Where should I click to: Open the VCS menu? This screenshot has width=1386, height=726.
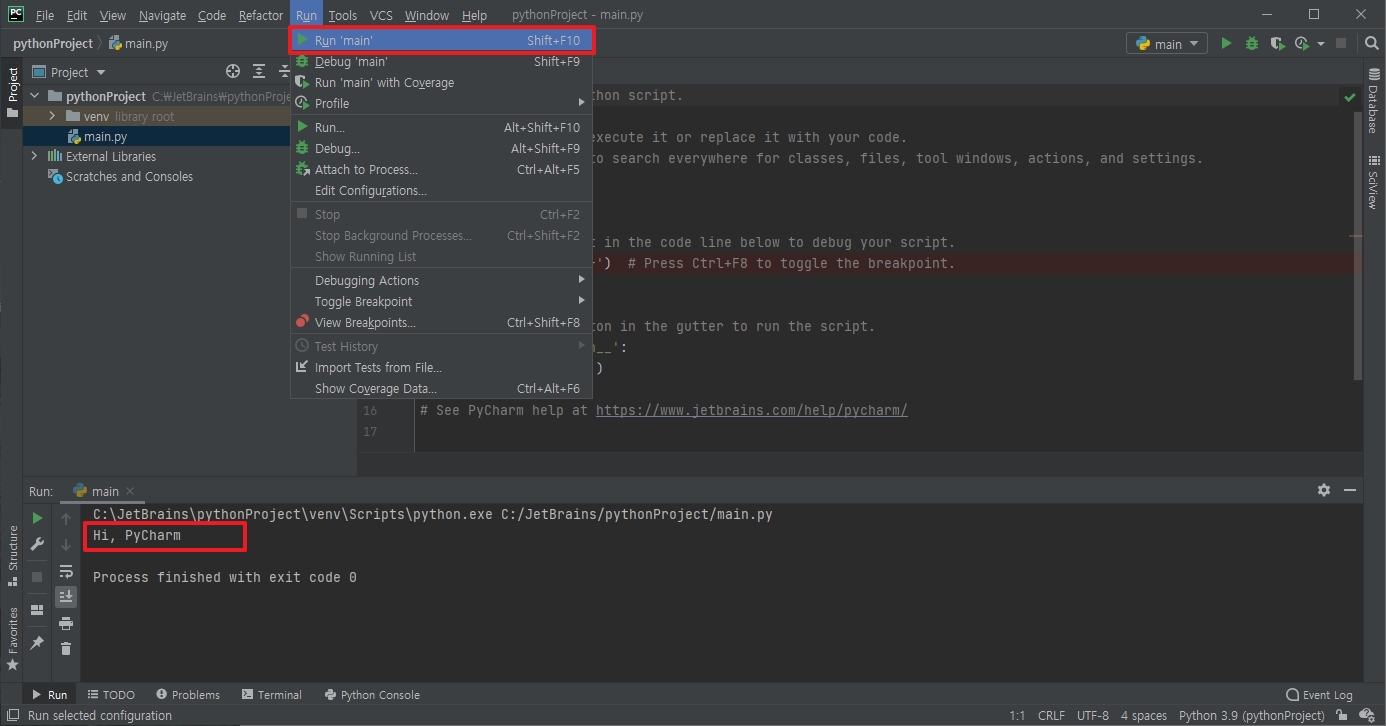pos(381,15)
